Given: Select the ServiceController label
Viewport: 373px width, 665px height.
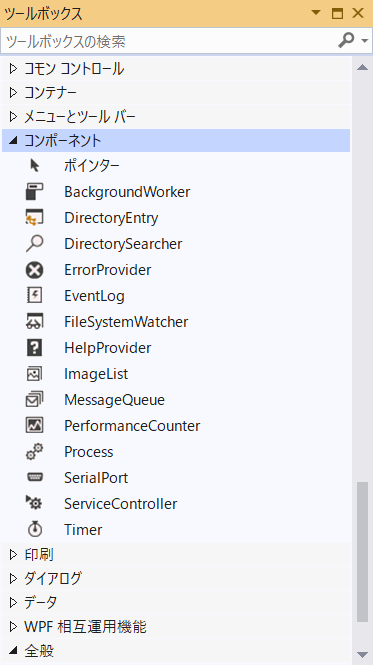Looking at the screenshot, I should [x=121, y=504].
